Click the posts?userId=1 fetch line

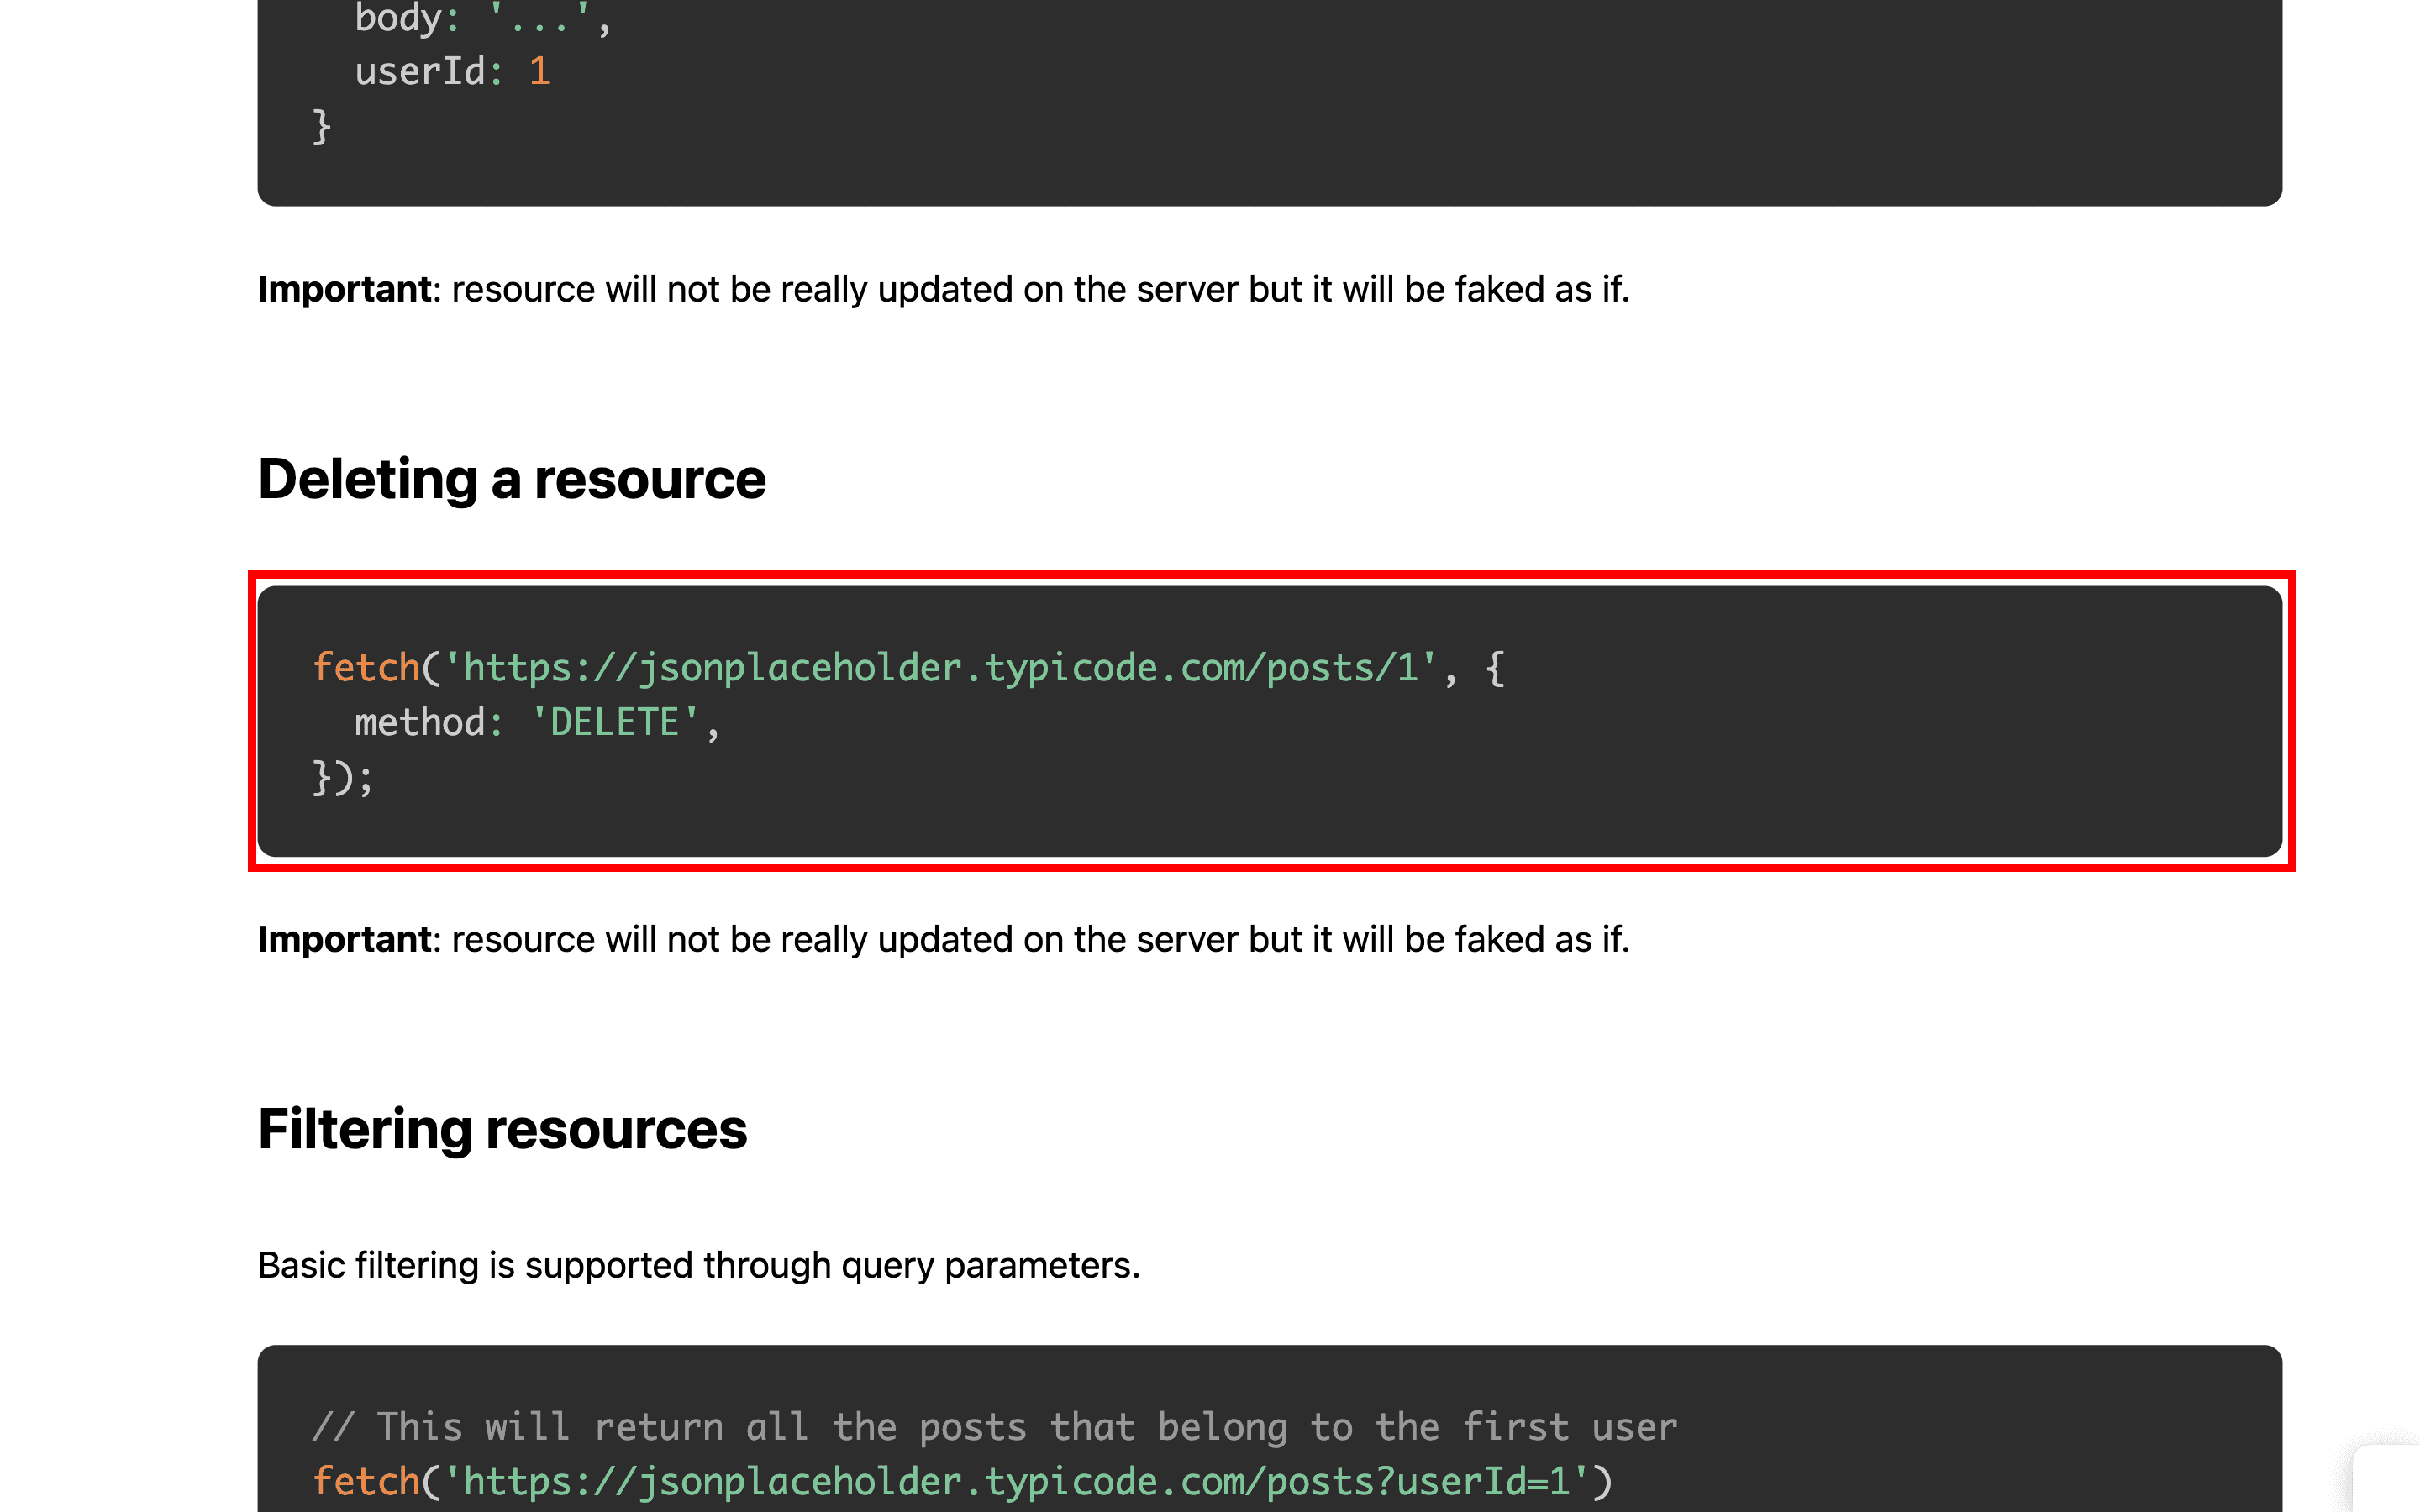click(962, 1481)
